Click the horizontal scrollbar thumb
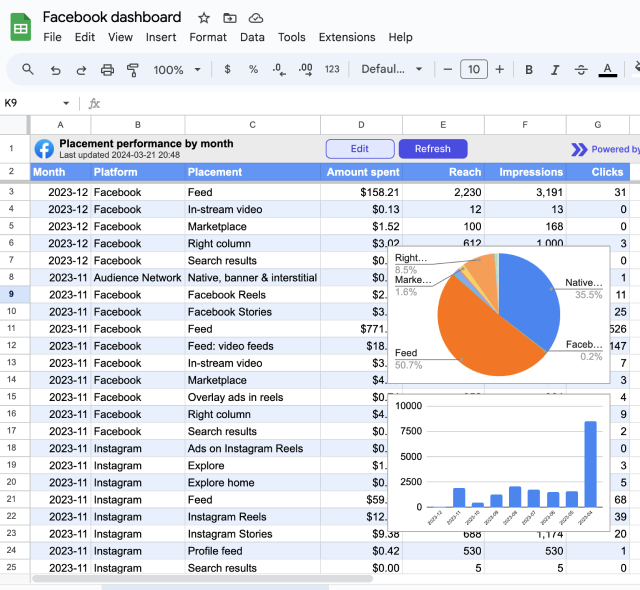This screenshot has height=590, width=640. click(x=202, y=579)
